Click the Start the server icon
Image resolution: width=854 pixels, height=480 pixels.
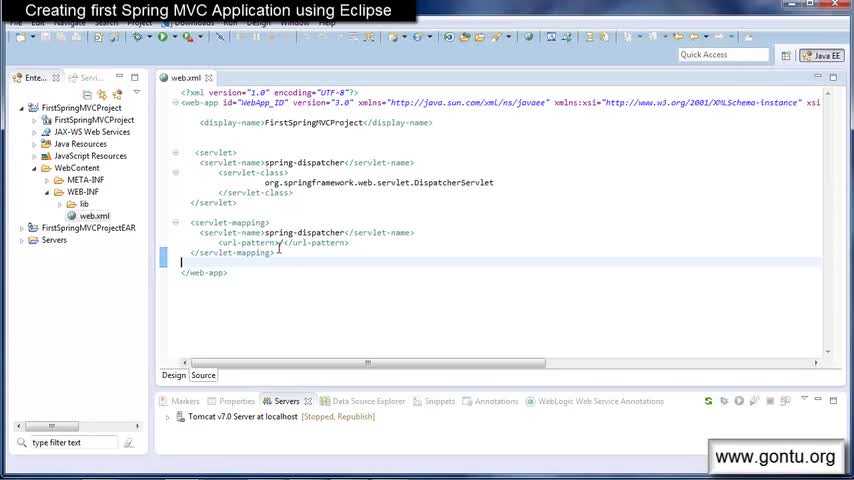point(739,401)
